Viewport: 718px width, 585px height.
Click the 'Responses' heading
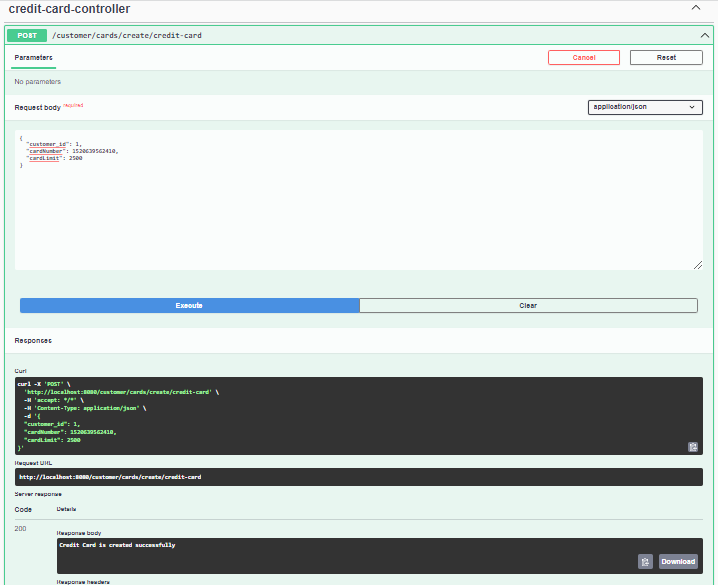point(33,341)
